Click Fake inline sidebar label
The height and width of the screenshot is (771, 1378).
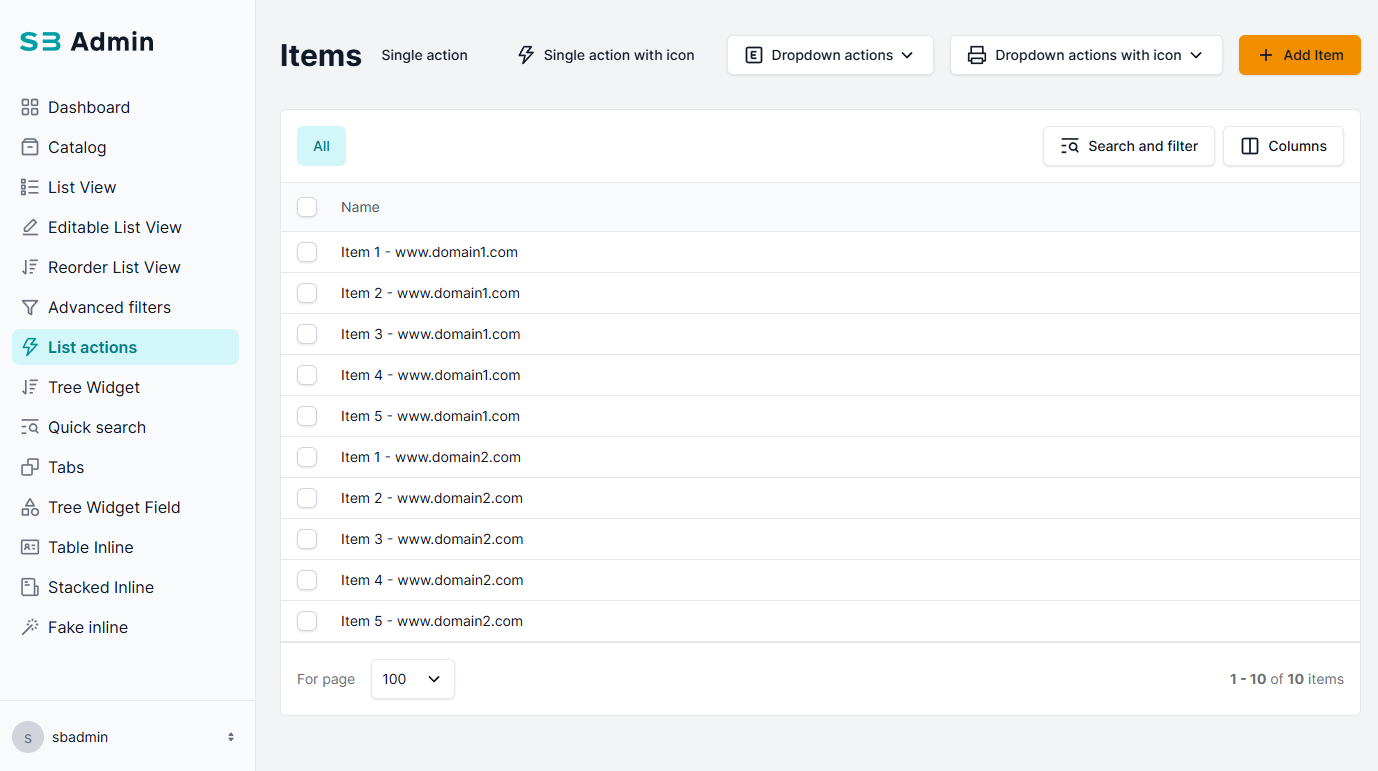click(88, 627)
